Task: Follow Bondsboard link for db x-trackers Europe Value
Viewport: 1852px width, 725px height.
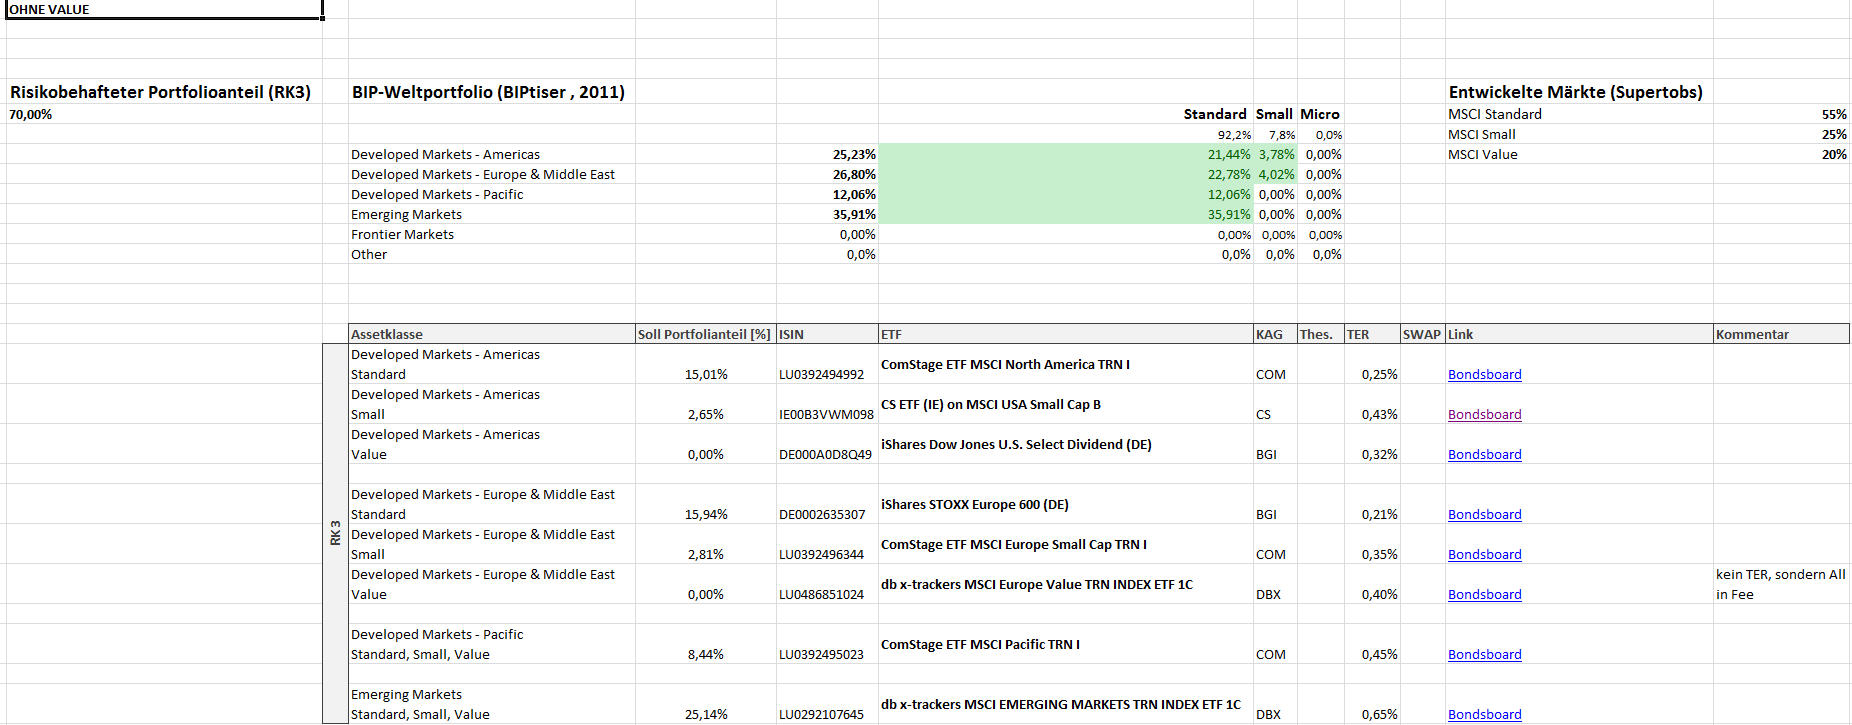Action: [x=1484, y=594]
